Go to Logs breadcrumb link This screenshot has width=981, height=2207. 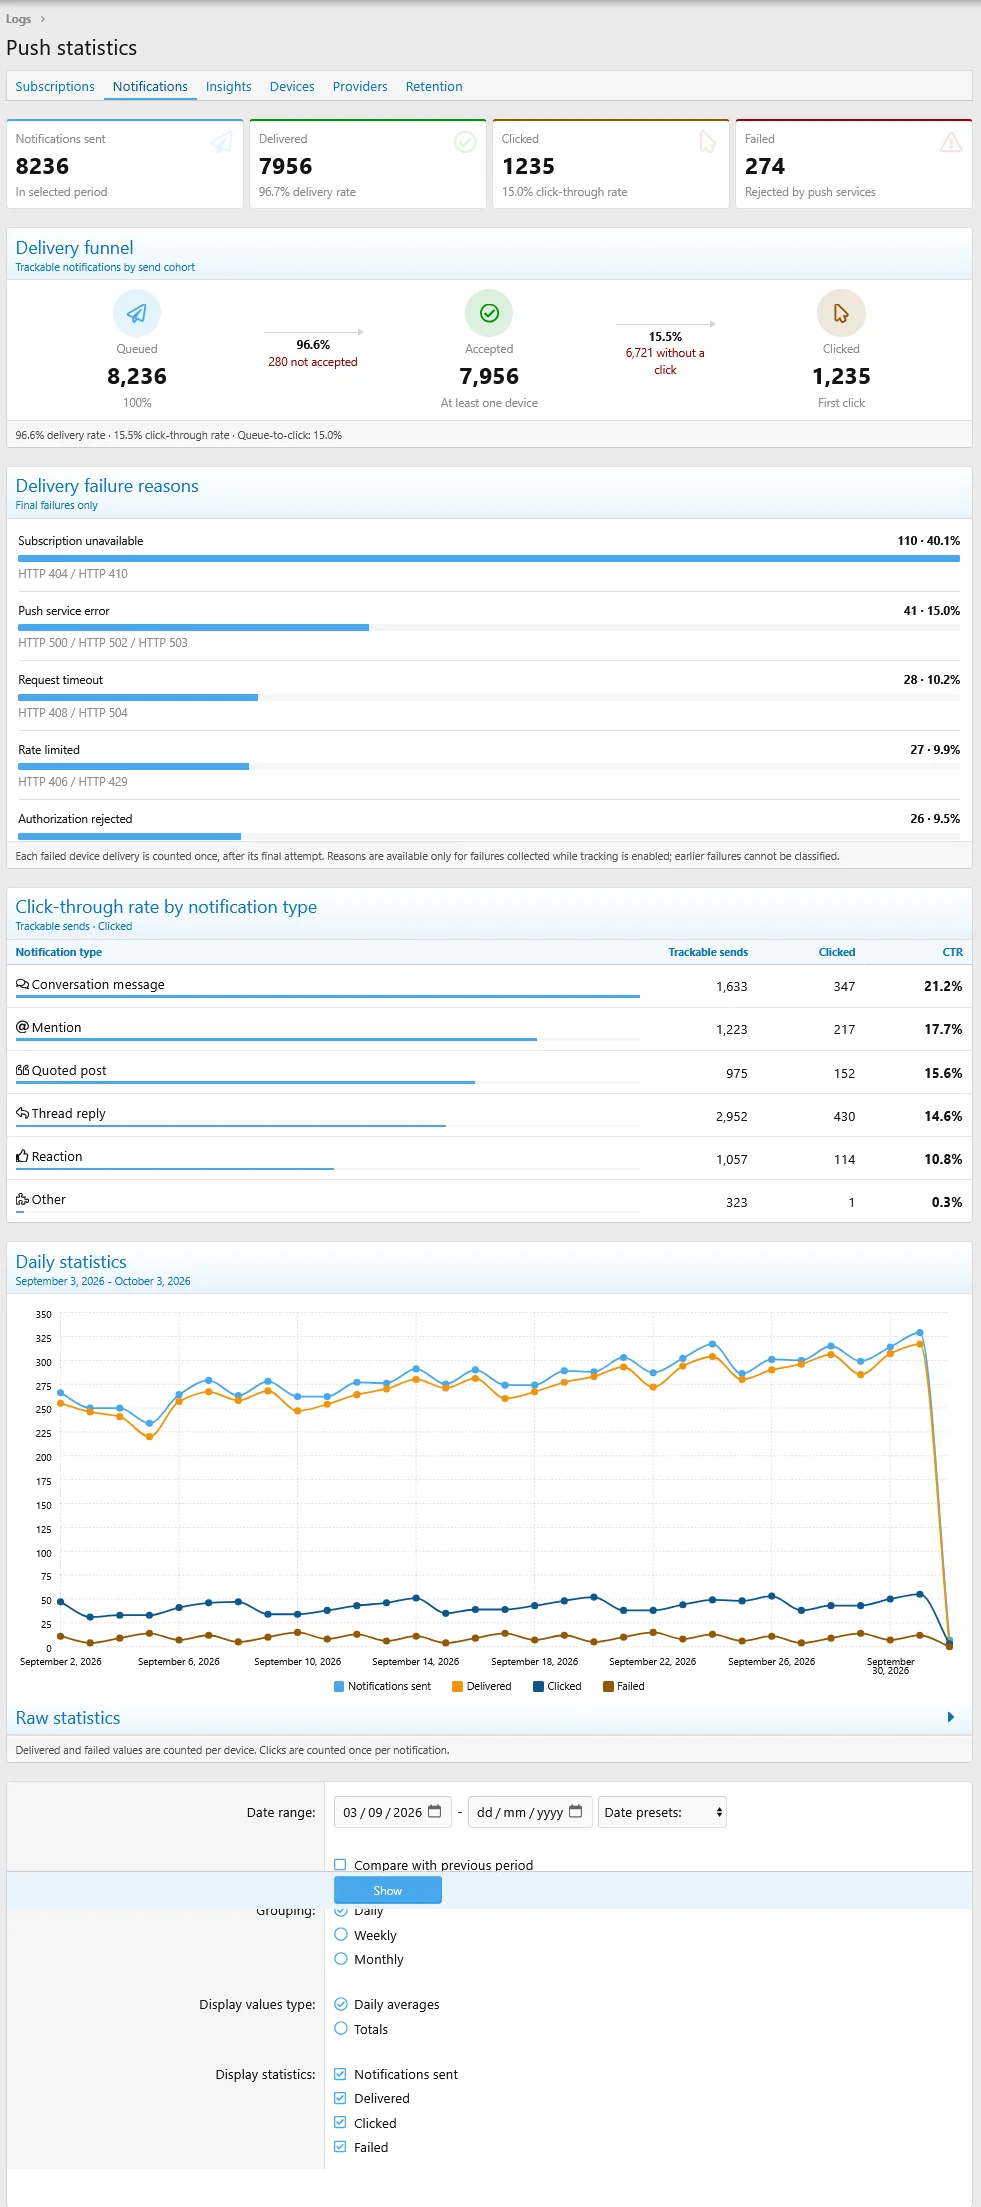(18, 19)
